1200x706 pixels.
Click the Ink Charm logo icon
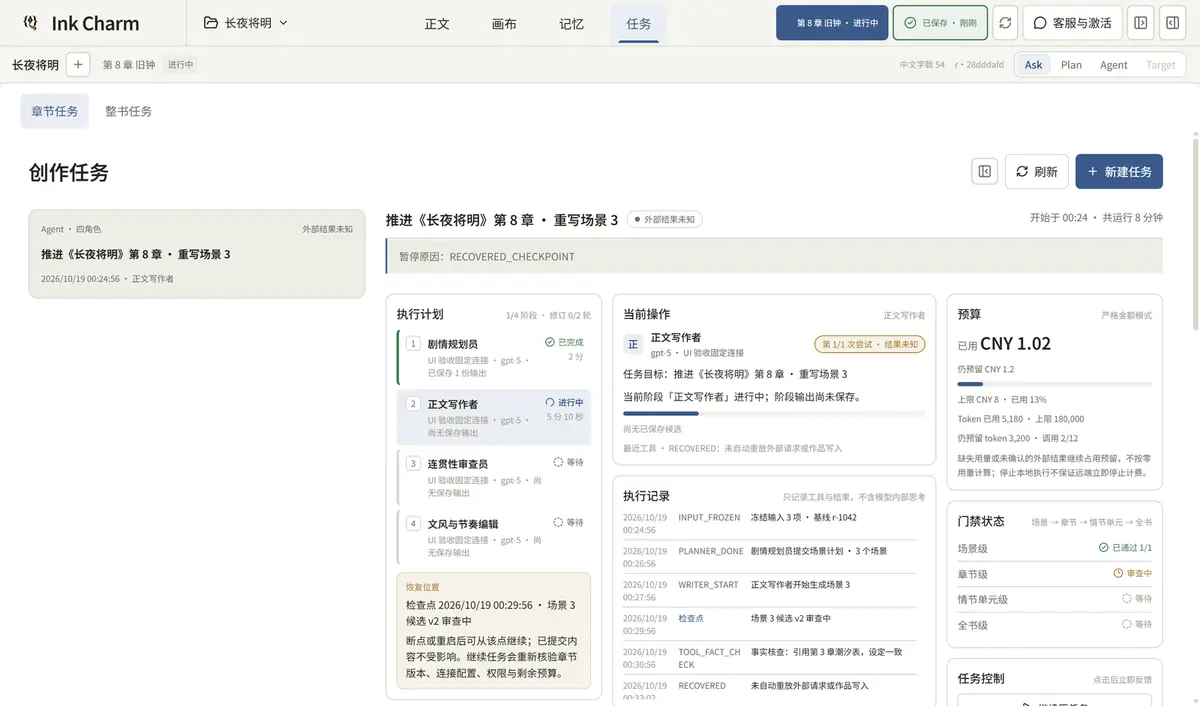point(30,23)
